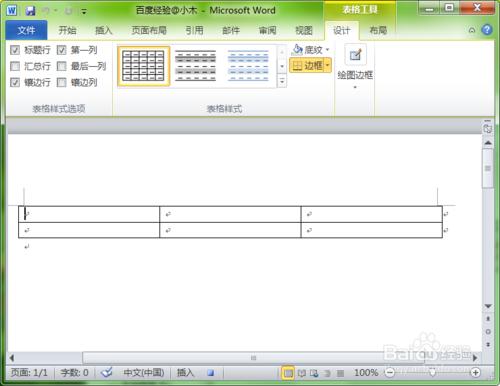Screen dimensions: 500x386
Task: Click the macro record icon in status bar
Action: click(210, 373)
